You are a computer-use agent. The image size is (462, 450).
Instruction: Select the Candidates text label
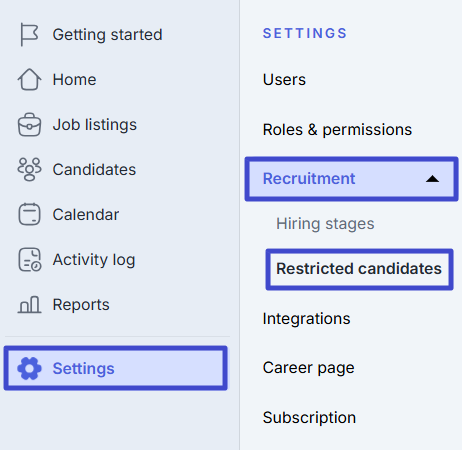[x=94, y=170]
